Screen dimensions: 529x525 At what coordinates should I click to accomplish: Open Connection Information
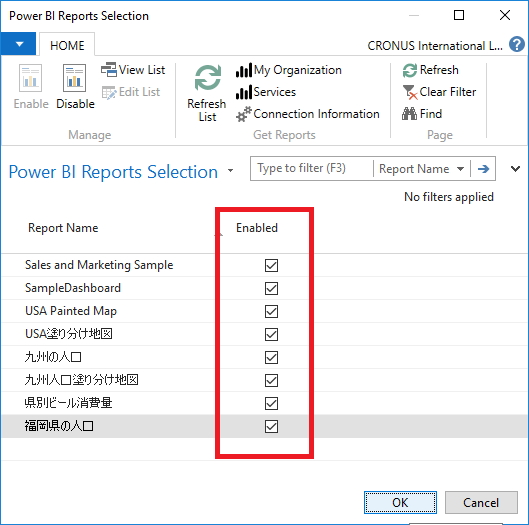tap(307, 114)
